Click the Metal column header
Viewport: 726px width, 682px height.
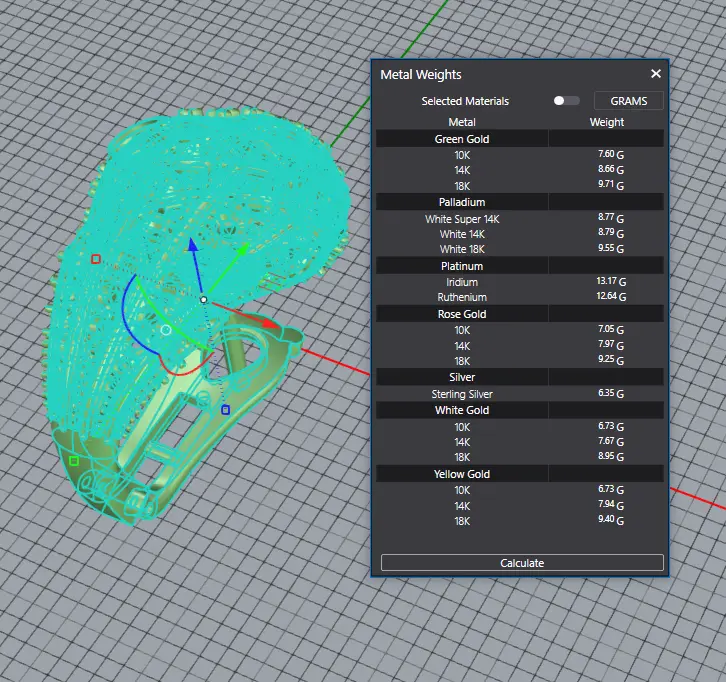pyautogui.click(x=462, y=122)
